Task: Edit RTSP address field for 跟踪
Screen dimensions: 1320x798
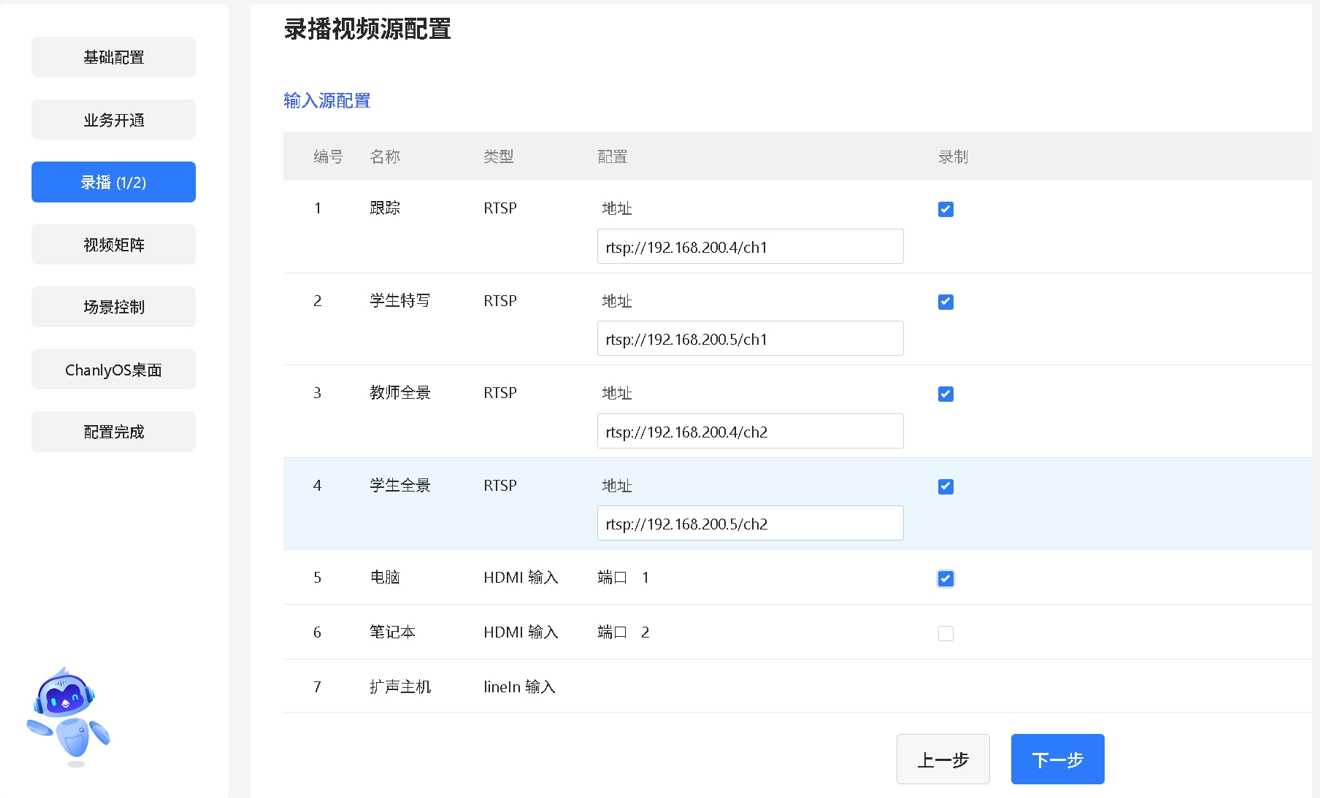Action: (750, 247)
